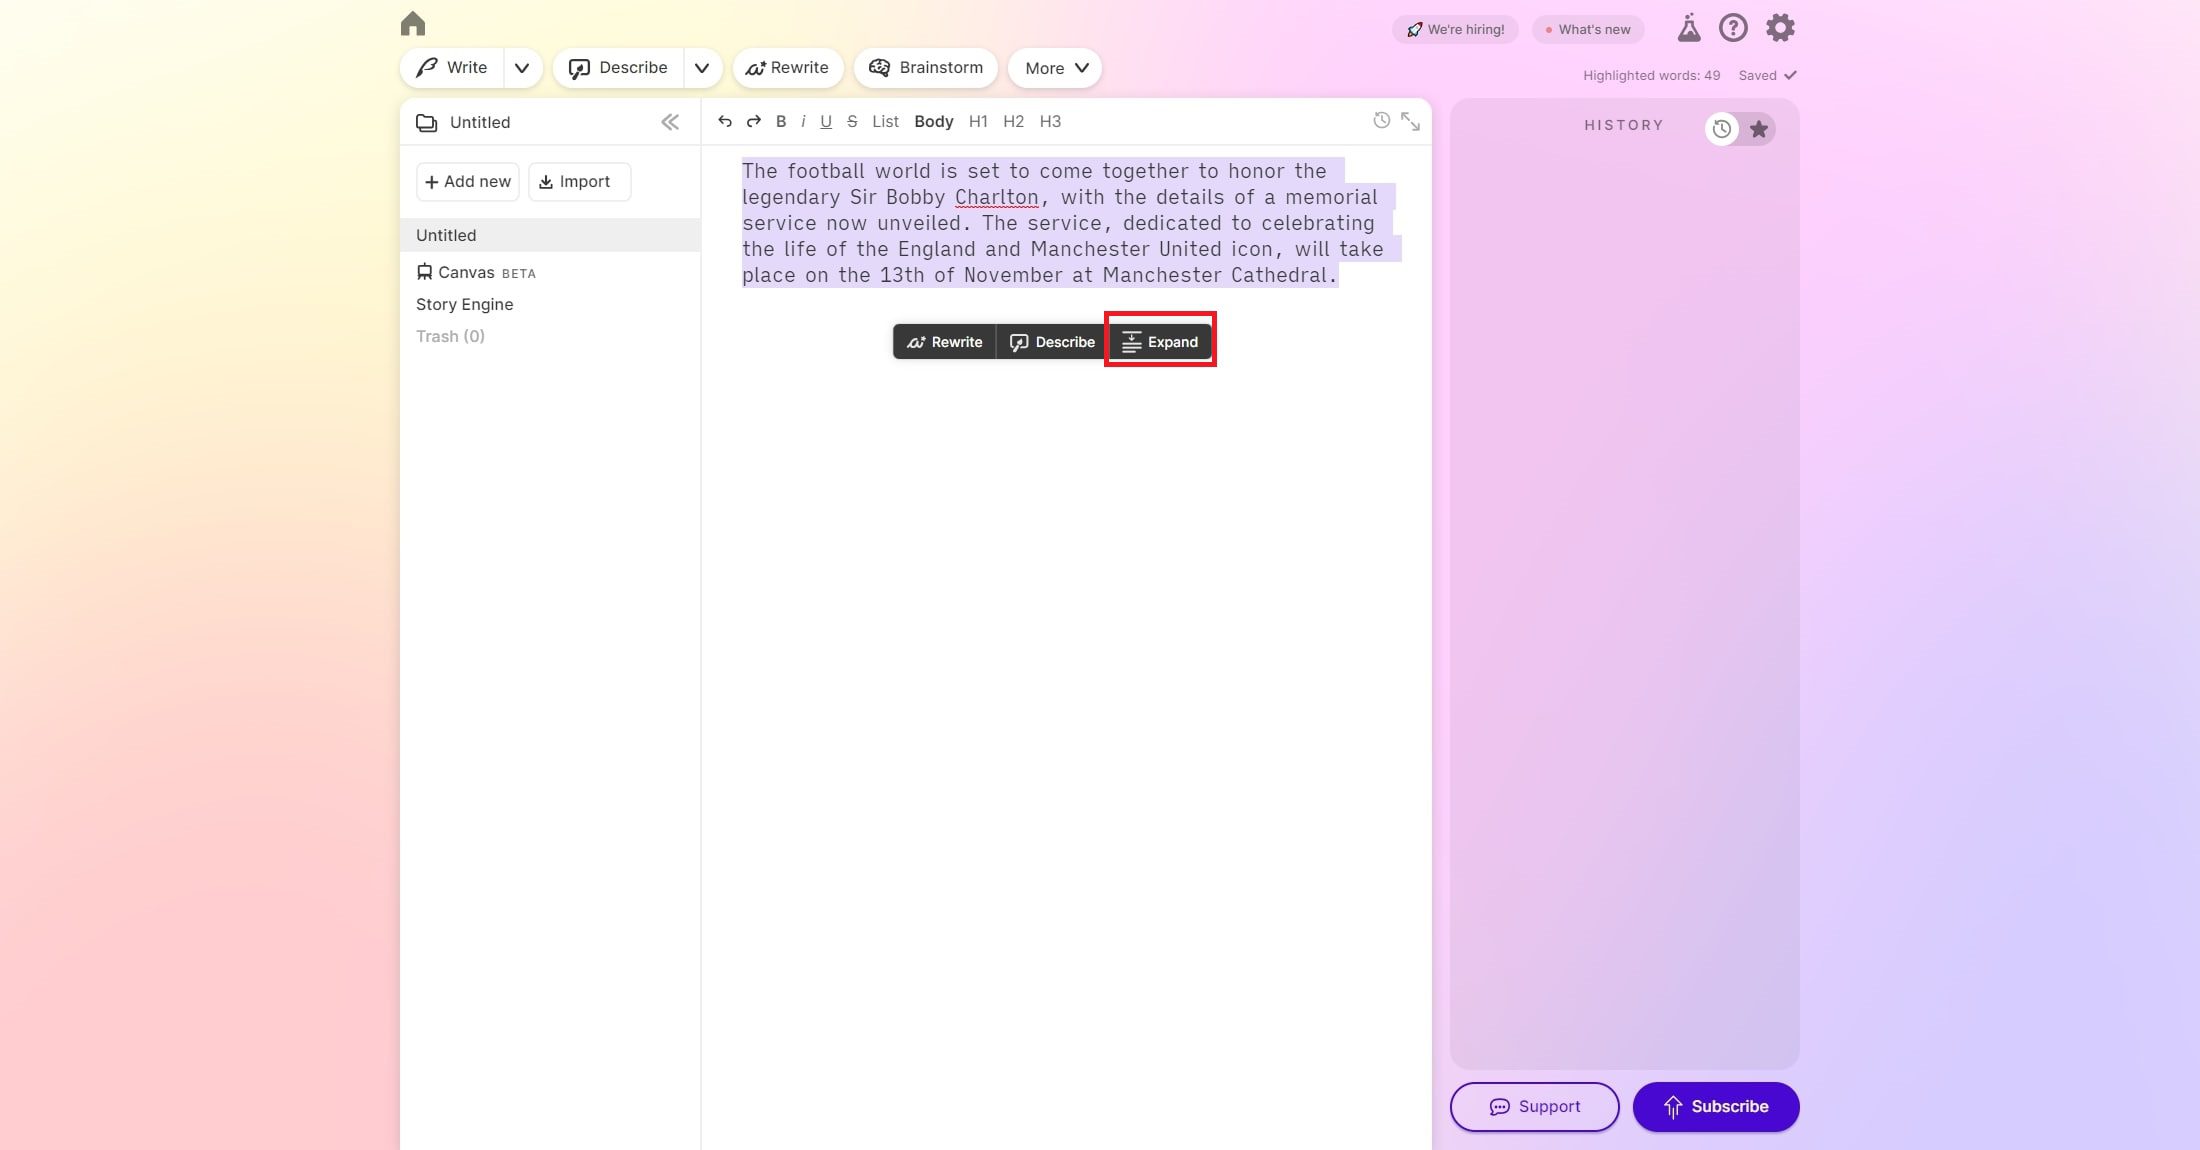Open Story Engine section
The image size is (2200, 1150).
pyautogui.click(x=464, y=303)
